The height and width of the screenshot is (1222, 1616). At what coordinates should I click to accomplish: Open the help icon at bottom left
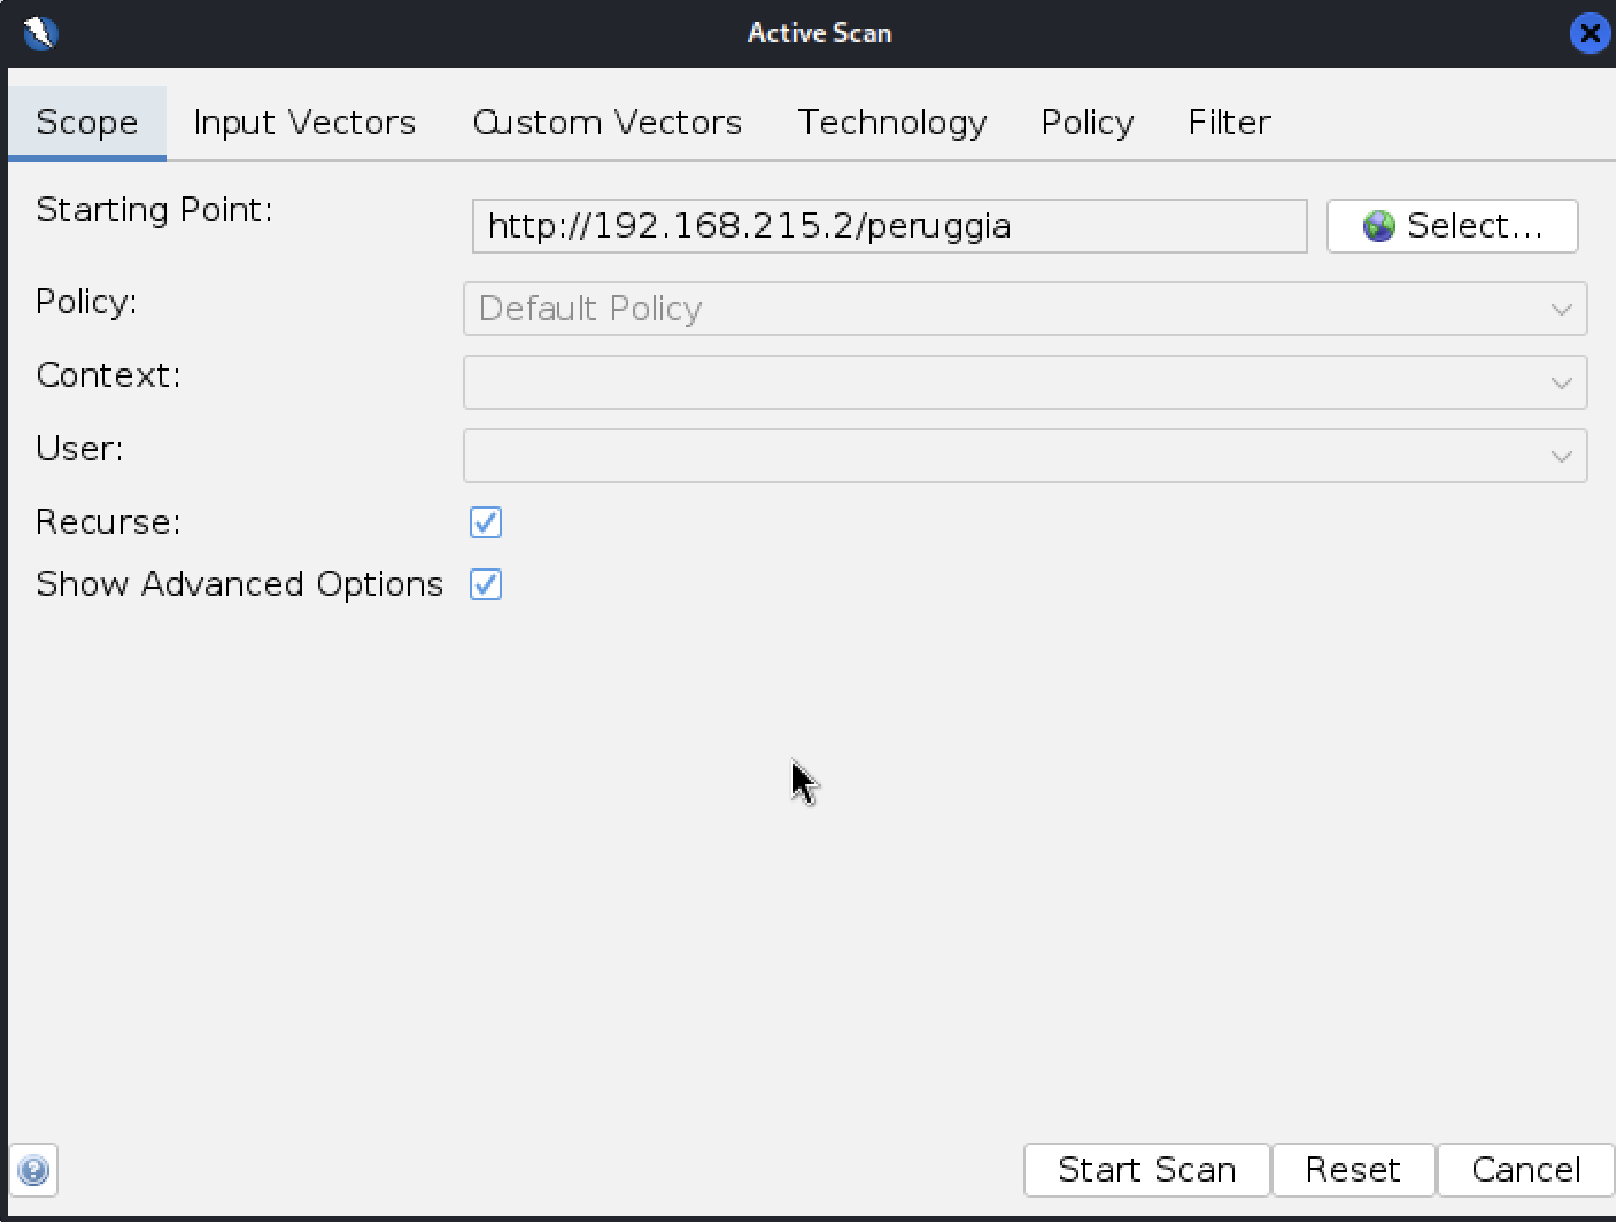click(x=33, y=1170)
